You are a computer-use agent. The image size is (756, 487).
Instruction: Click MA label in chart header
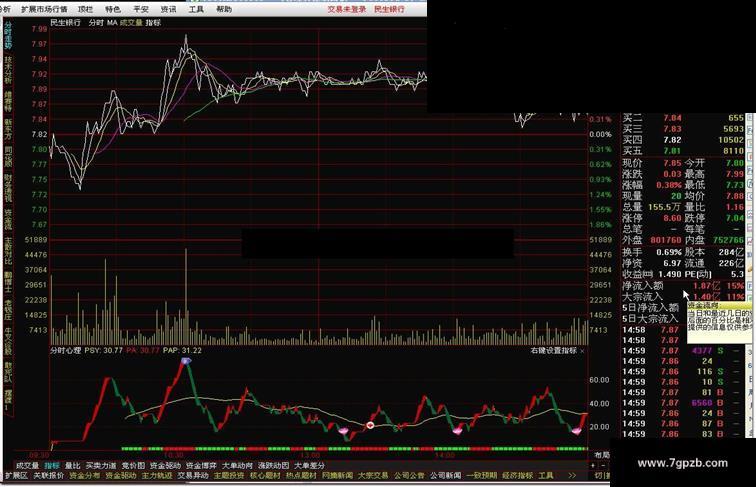point(112,23)
